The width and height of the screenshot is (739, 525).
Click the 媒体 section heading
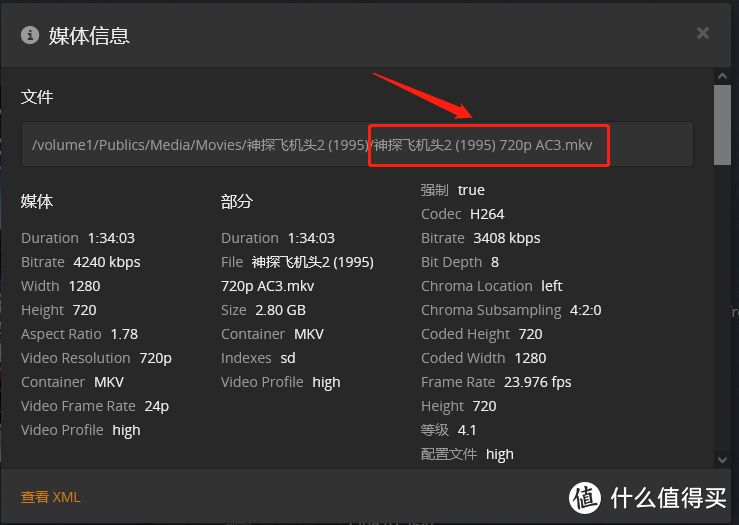[37, 201]
